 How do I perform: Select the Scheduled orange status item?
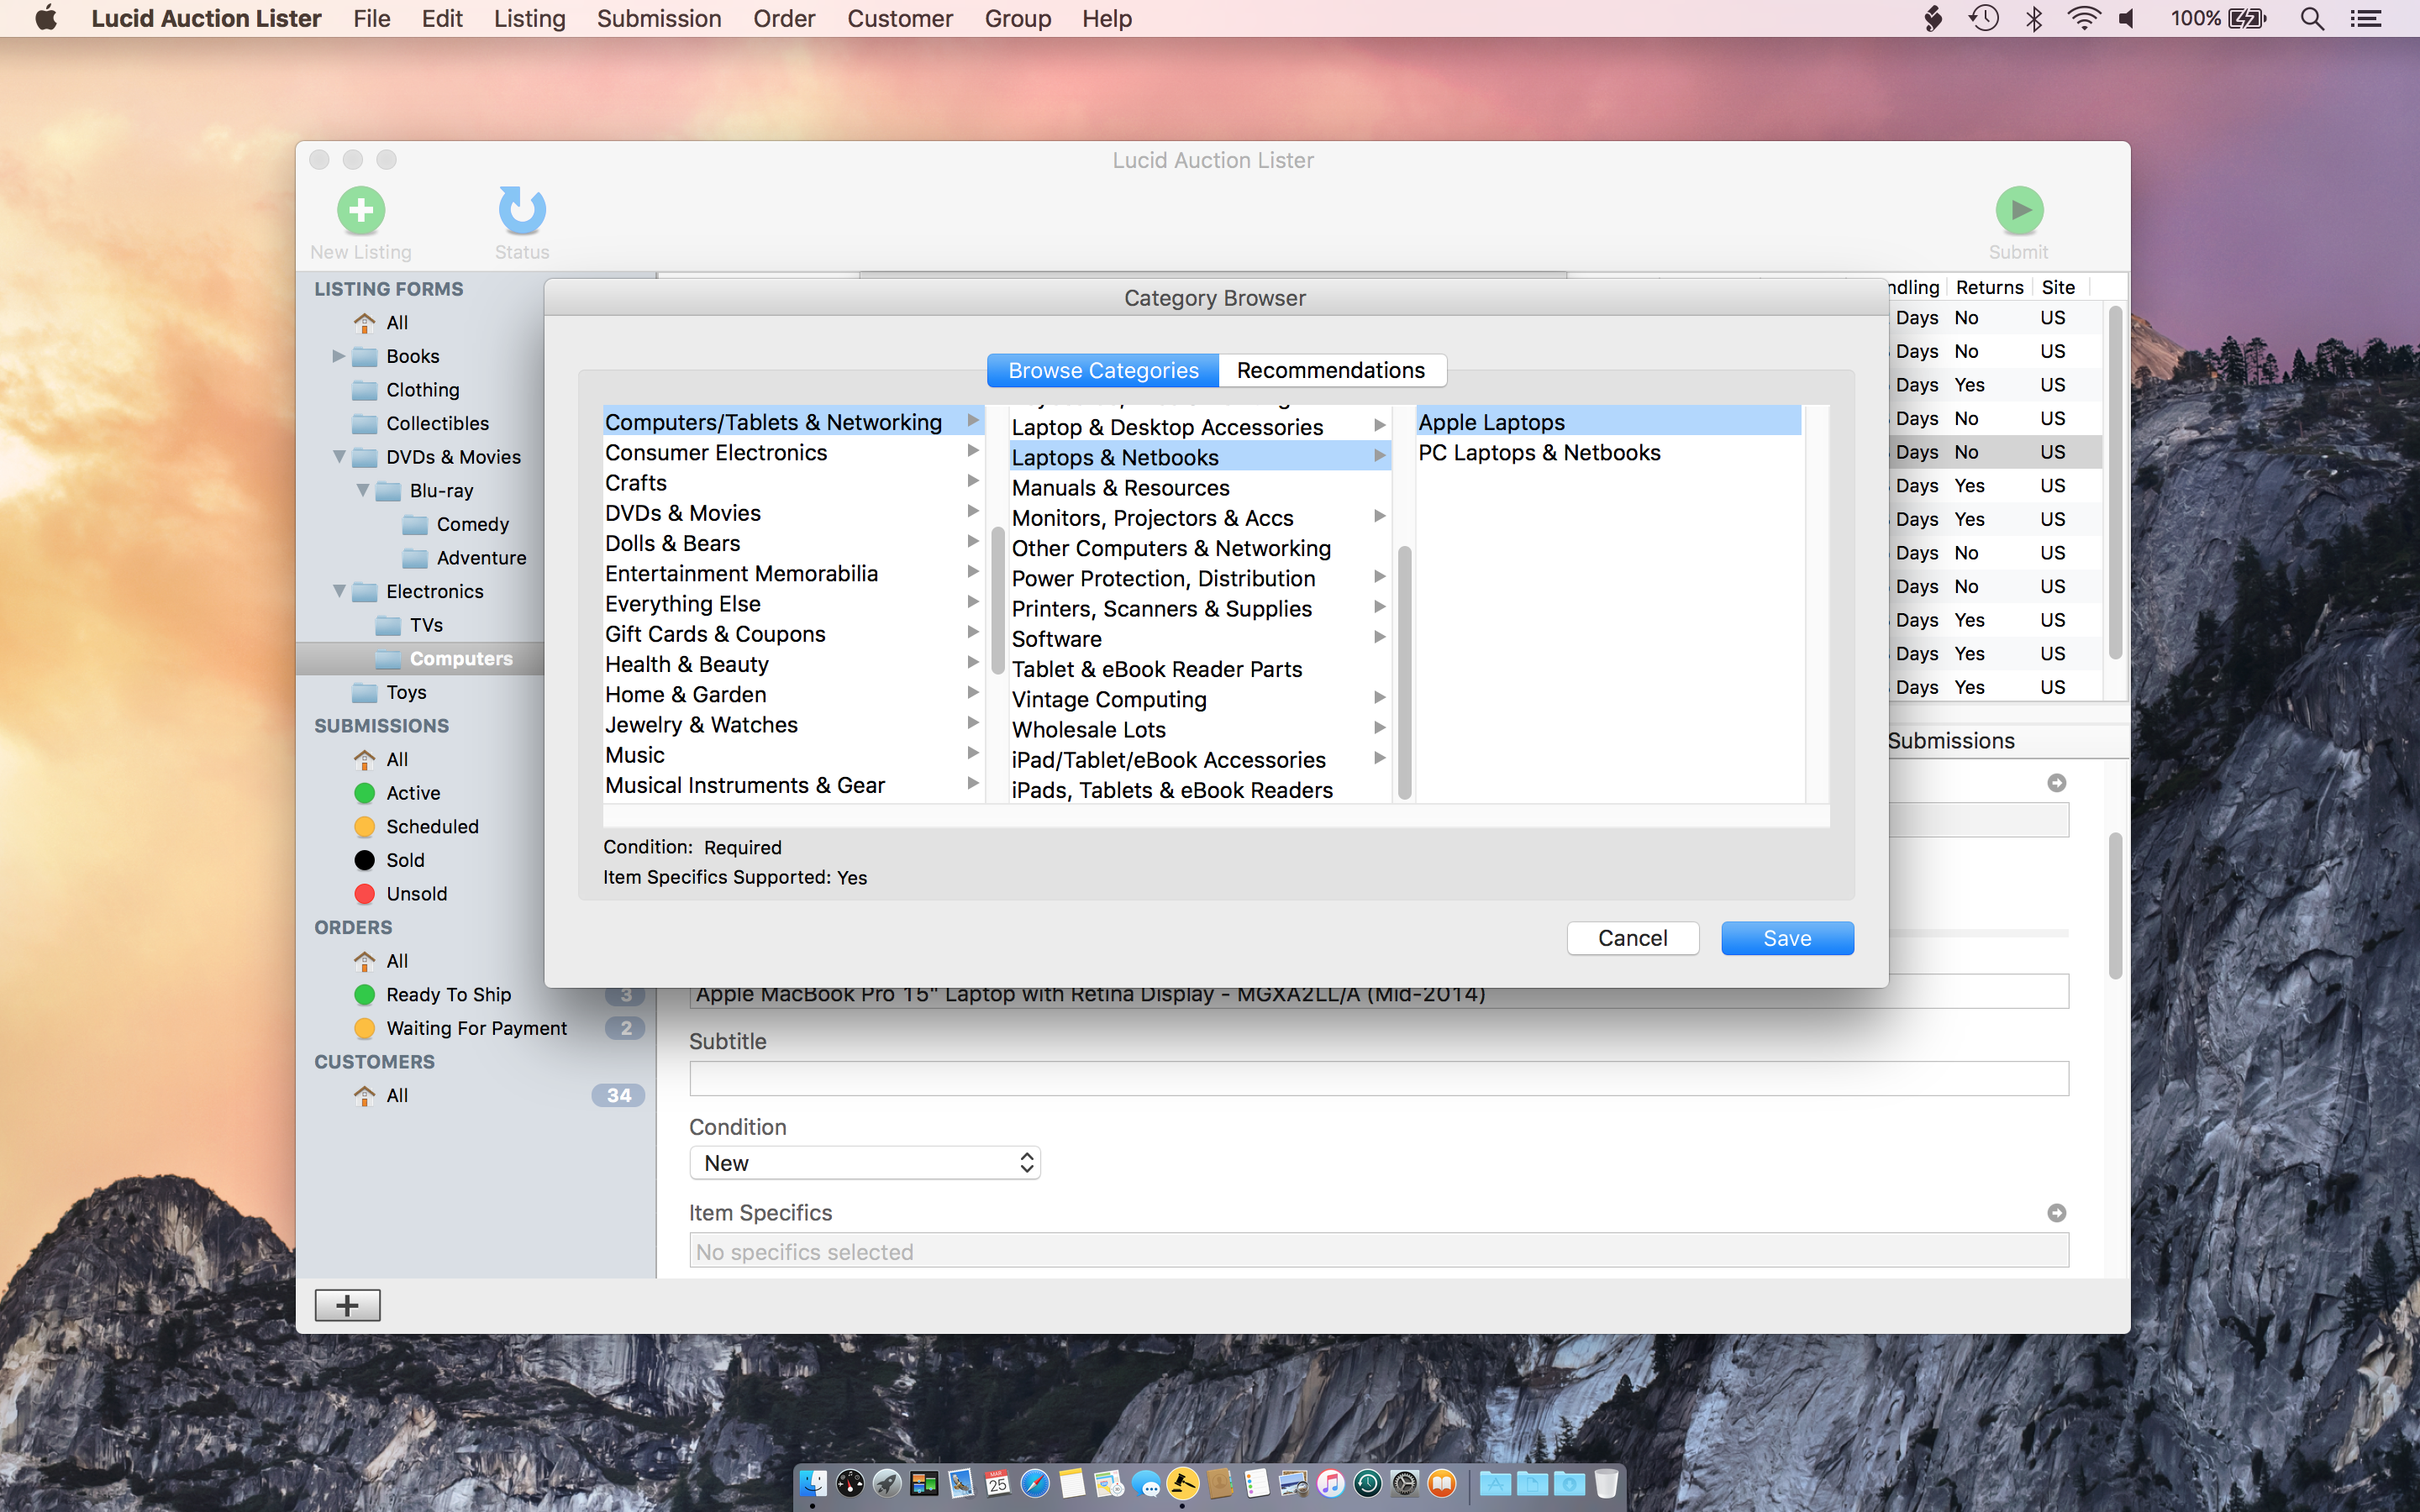pyautogui.click(x=431, y=827)
